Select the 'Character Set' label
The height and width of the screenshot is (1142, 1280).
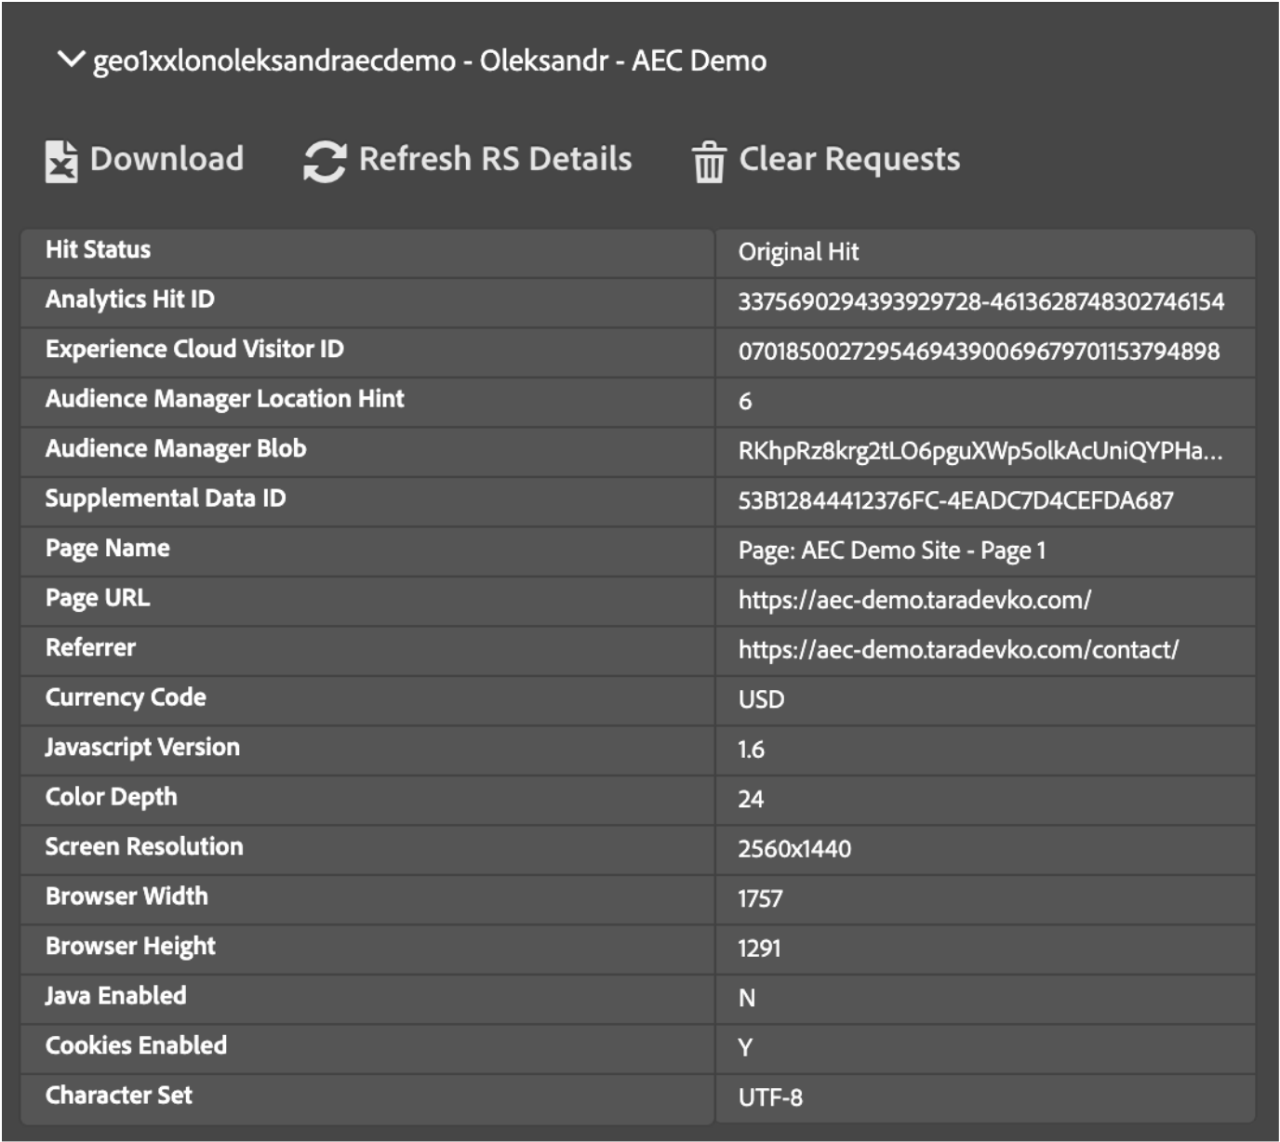[118, 1095]
